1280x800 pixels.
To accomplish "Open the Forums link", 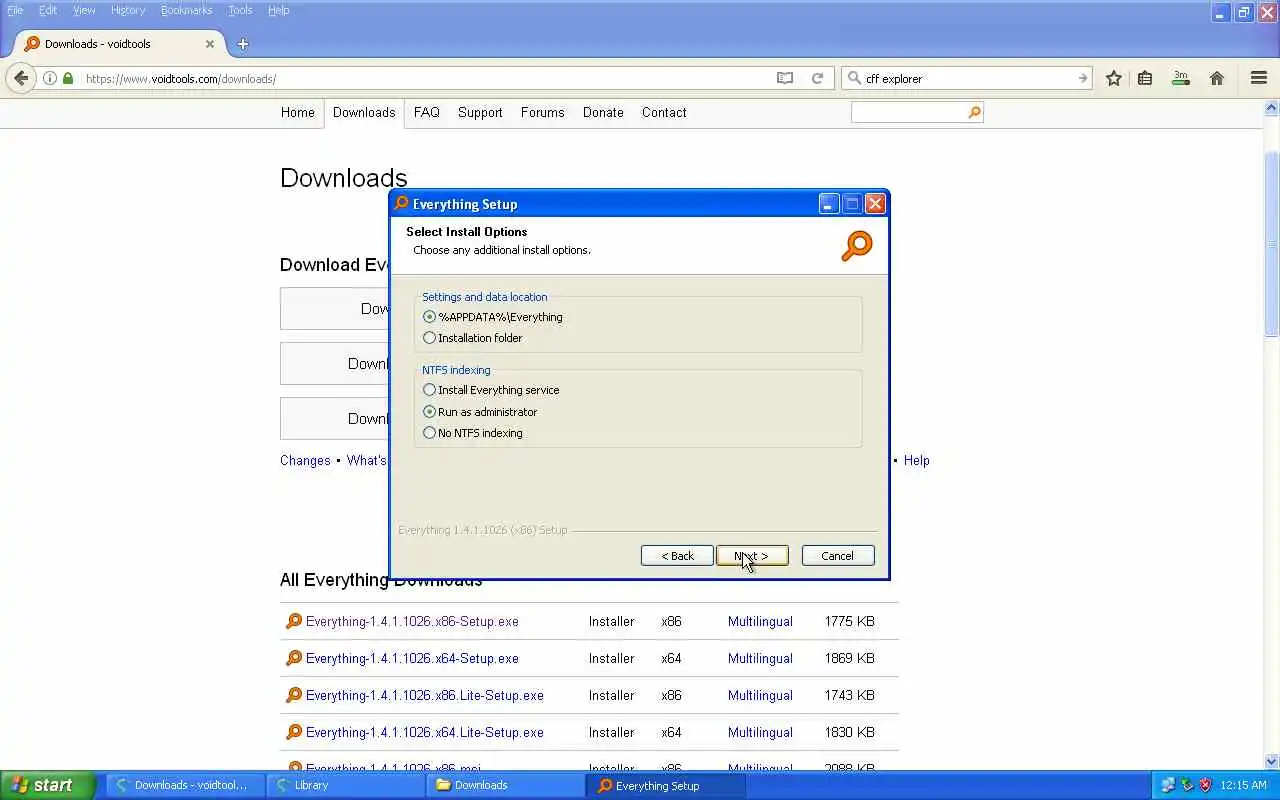I will tap(543, 113).
